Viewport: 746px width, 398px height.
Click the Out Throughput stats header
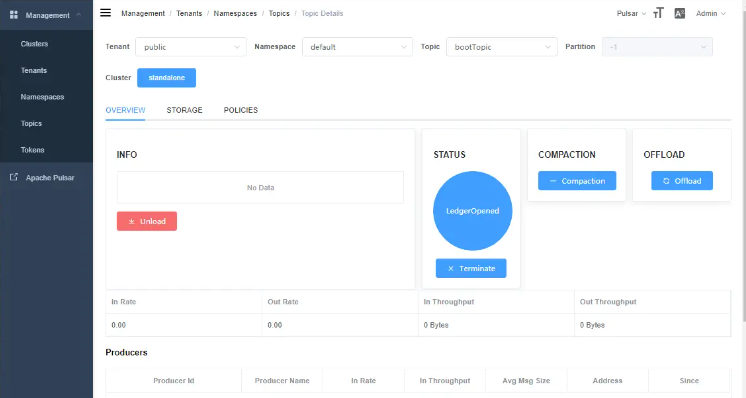click(x=652, y=302)
